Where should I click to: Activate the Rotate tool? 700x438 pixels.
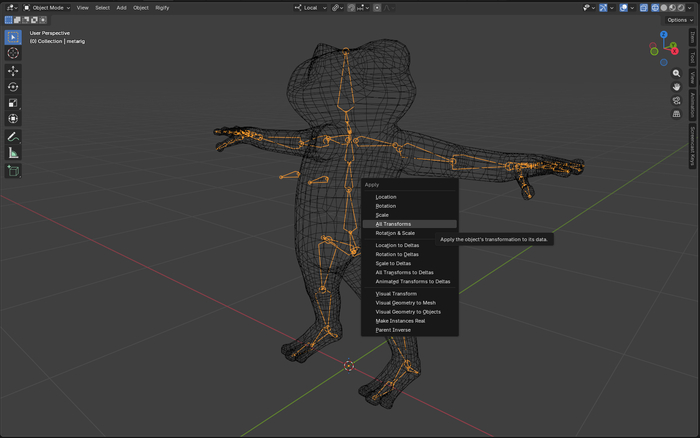(x=13, y=87)
